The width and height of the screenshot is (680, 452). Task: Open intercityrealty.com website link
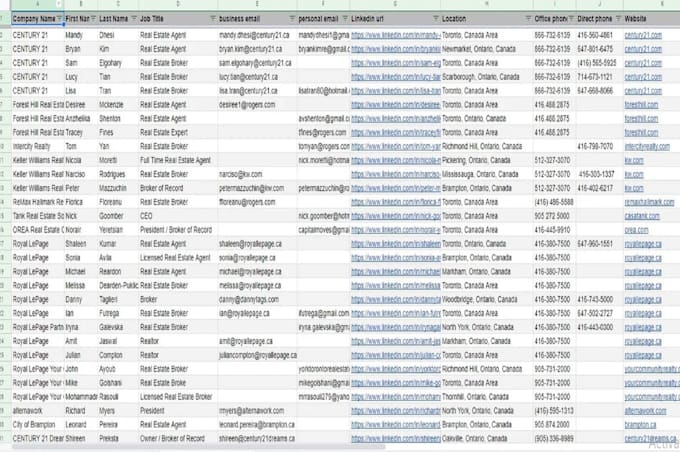[x=647, y=146]
